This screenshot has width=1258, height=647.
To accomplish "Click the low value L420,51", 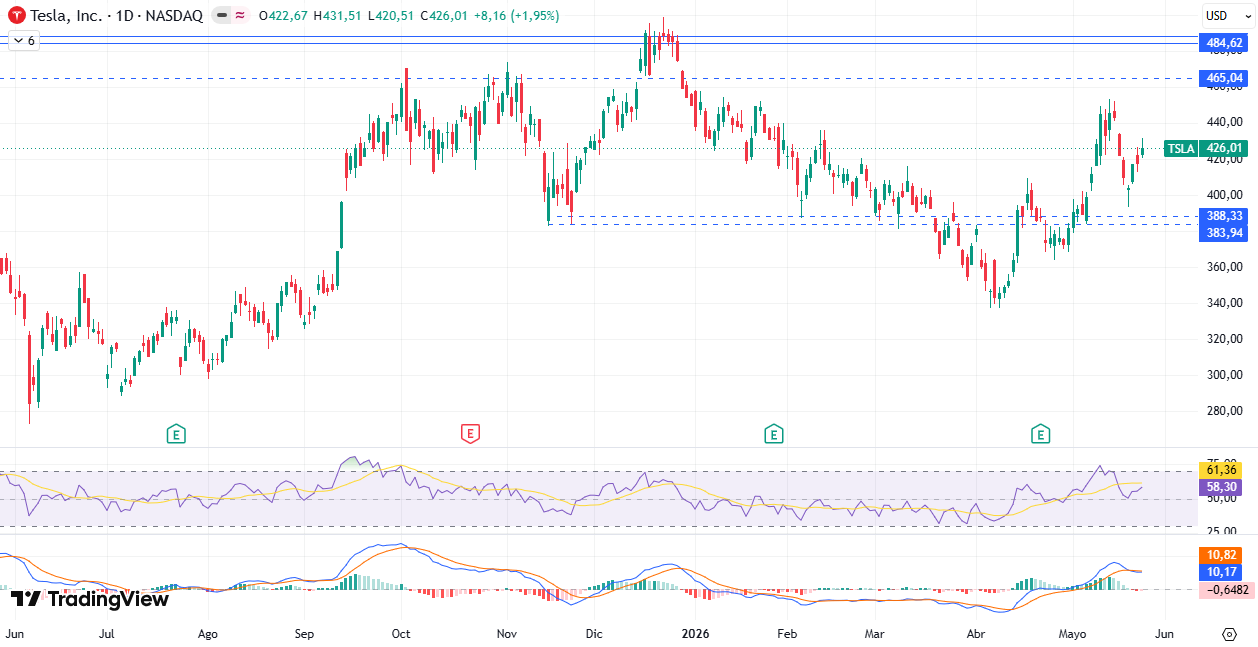I will tap(392, 16).
